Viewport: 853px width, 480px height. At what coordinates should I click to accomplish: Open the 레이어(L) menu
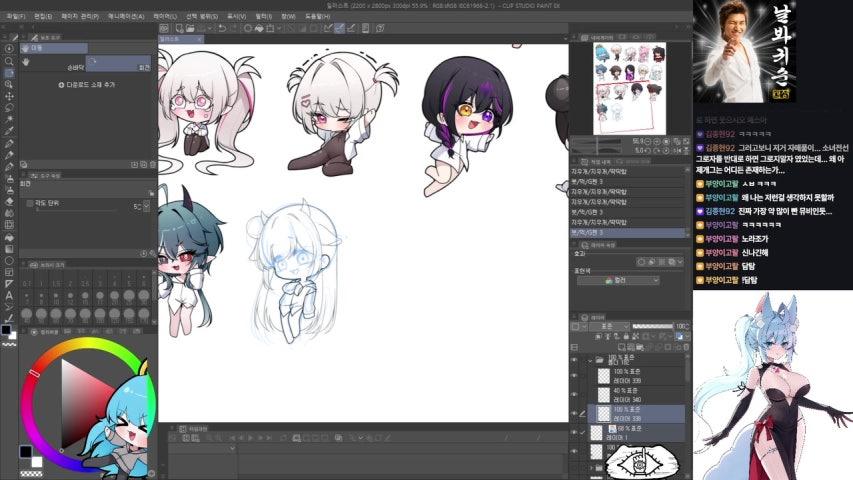coord(162,16)
